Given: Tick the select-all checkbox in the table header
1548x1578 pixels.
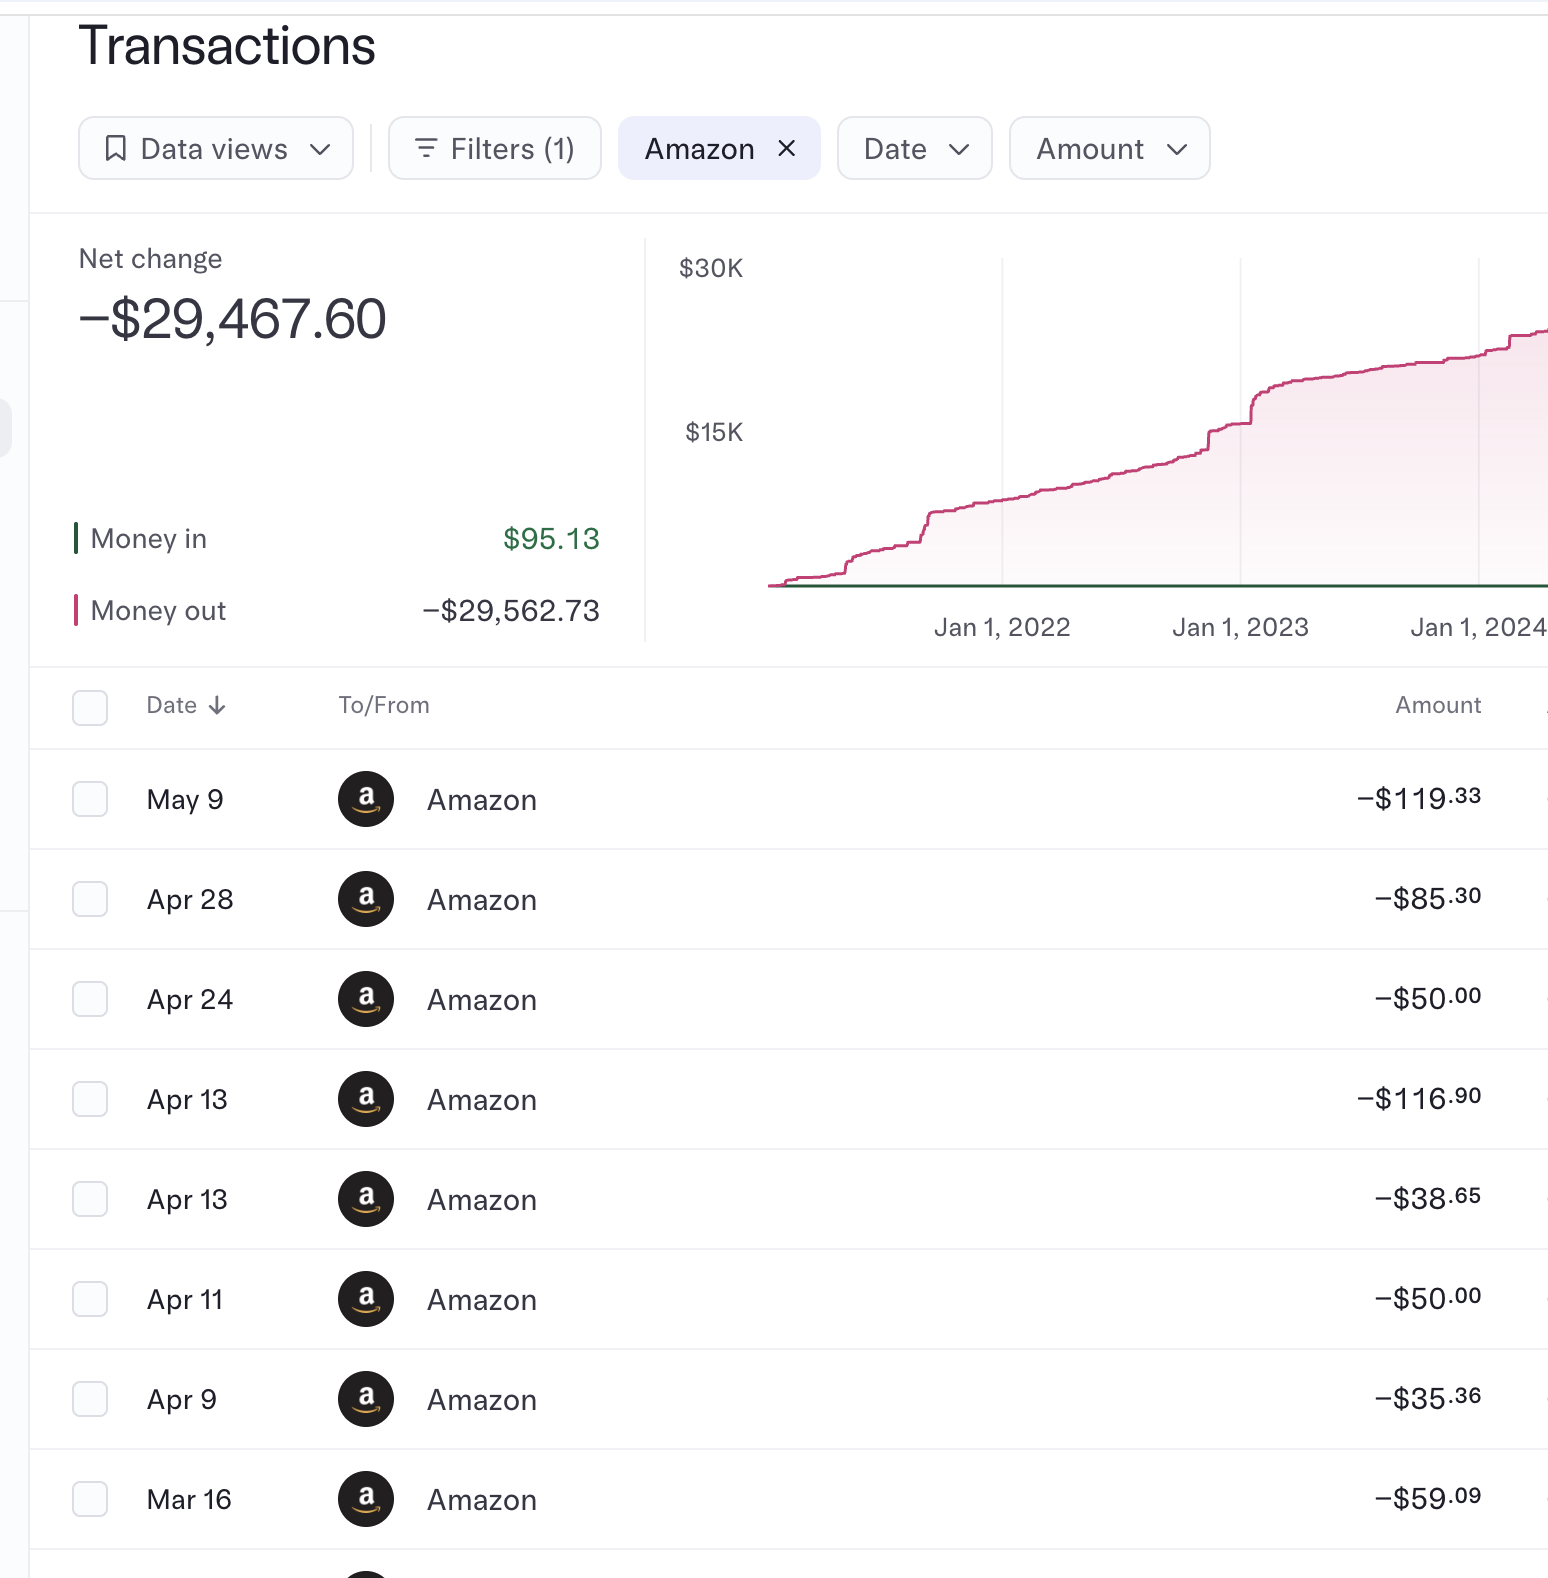Looking at the screenshot, I should 90,707.
